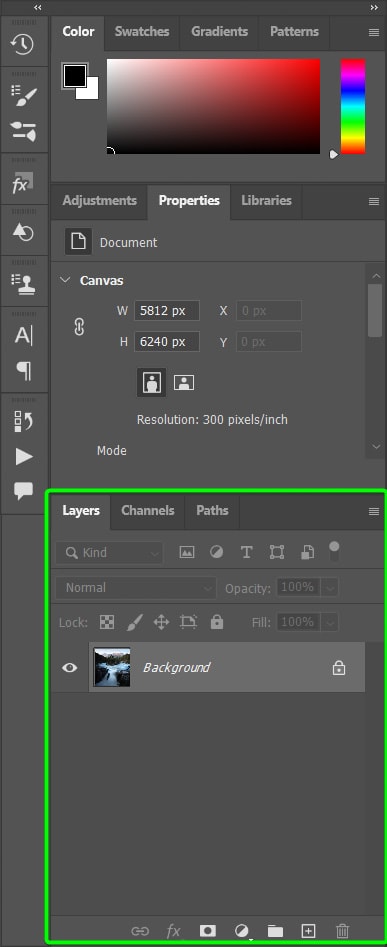Viewport: 387px width, 947px height.
Task: Create a new fill or adjustment layer
Action: pyautogui.click(x=241, y=931)
